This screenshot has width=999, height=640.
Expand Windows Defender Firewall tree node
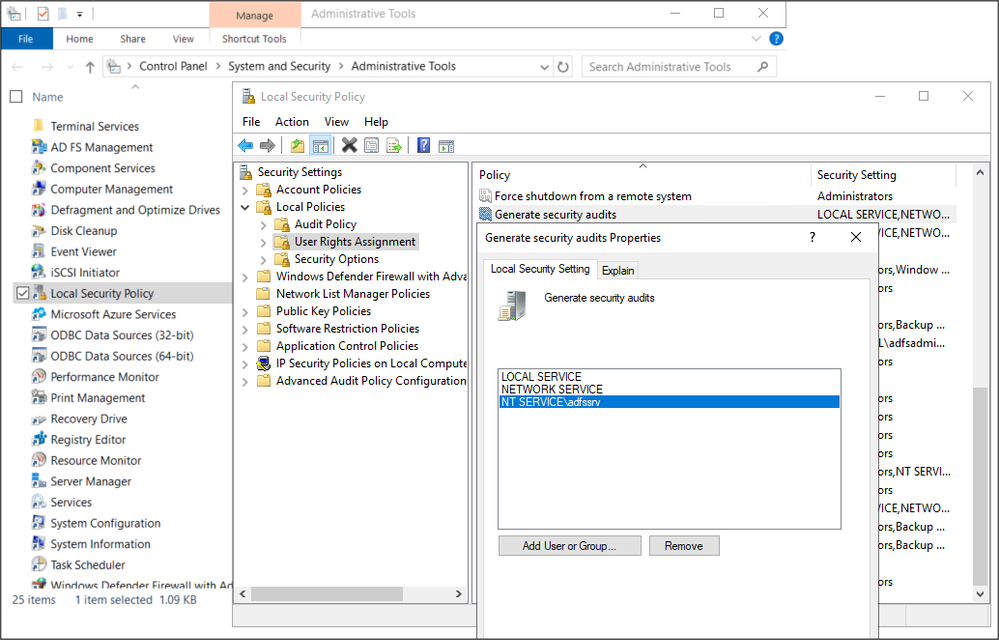(245, 277)
